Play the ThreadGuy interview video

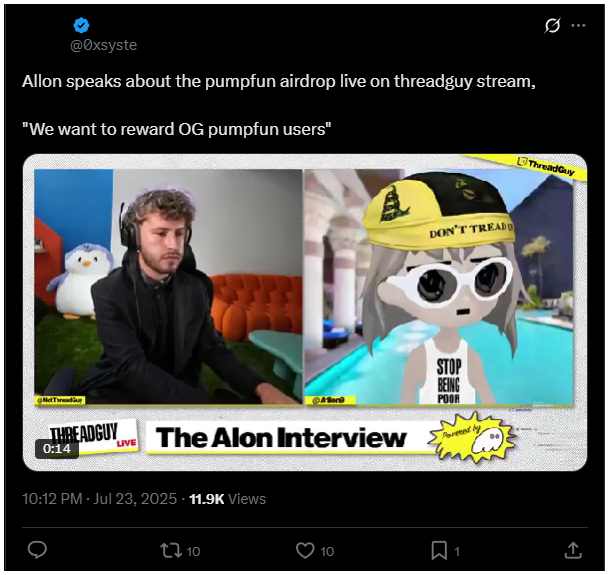(305, 312)
